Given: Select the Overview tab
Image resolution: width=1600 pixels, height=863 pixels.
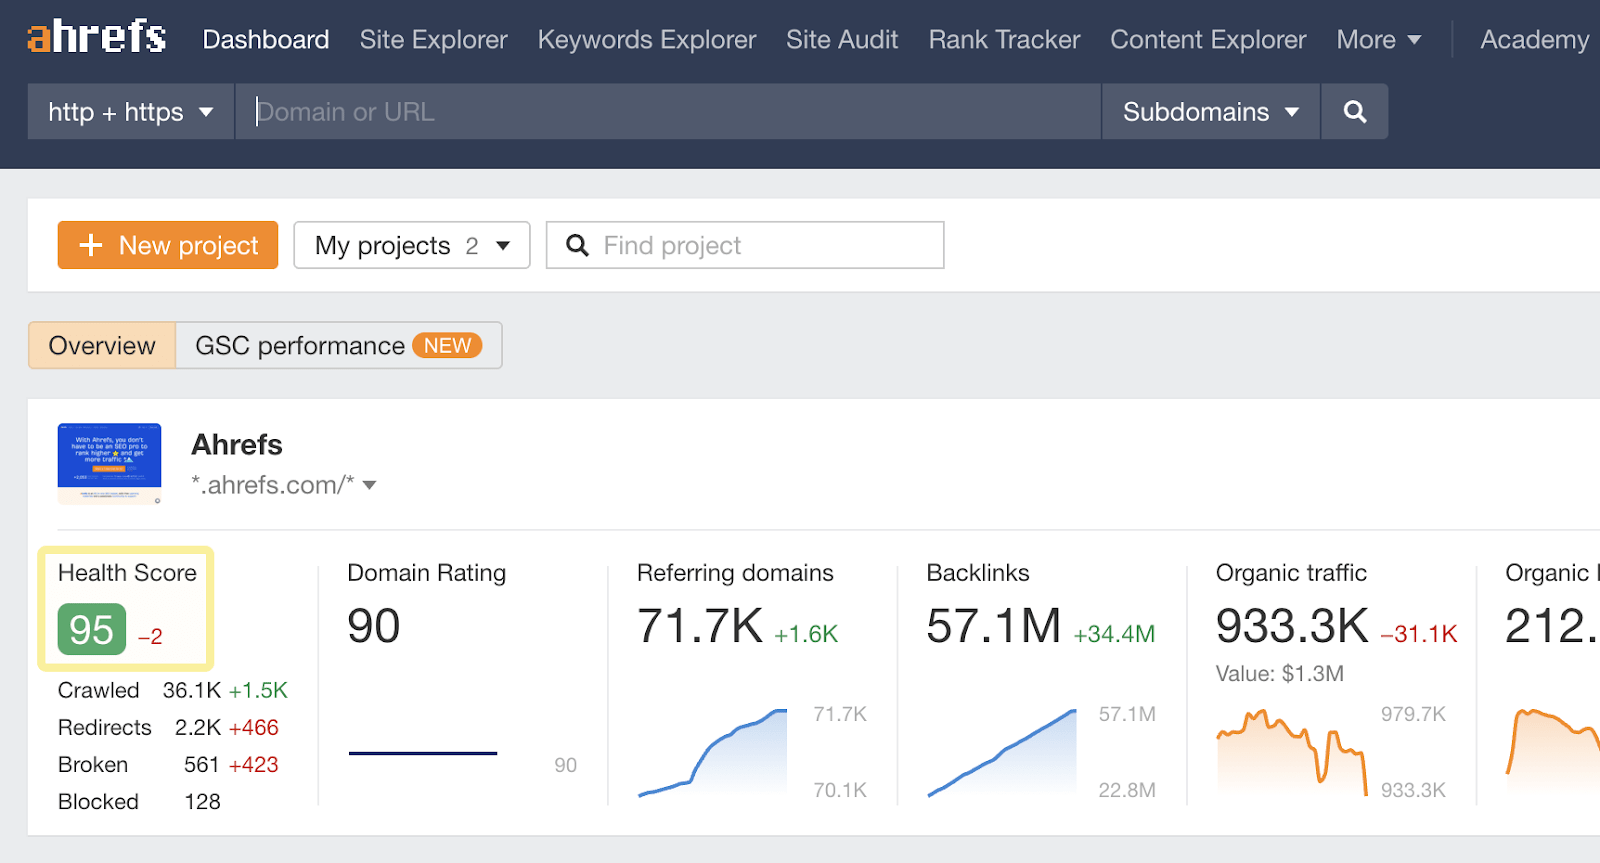Looking at the screenshot, I should click(102, 345).
